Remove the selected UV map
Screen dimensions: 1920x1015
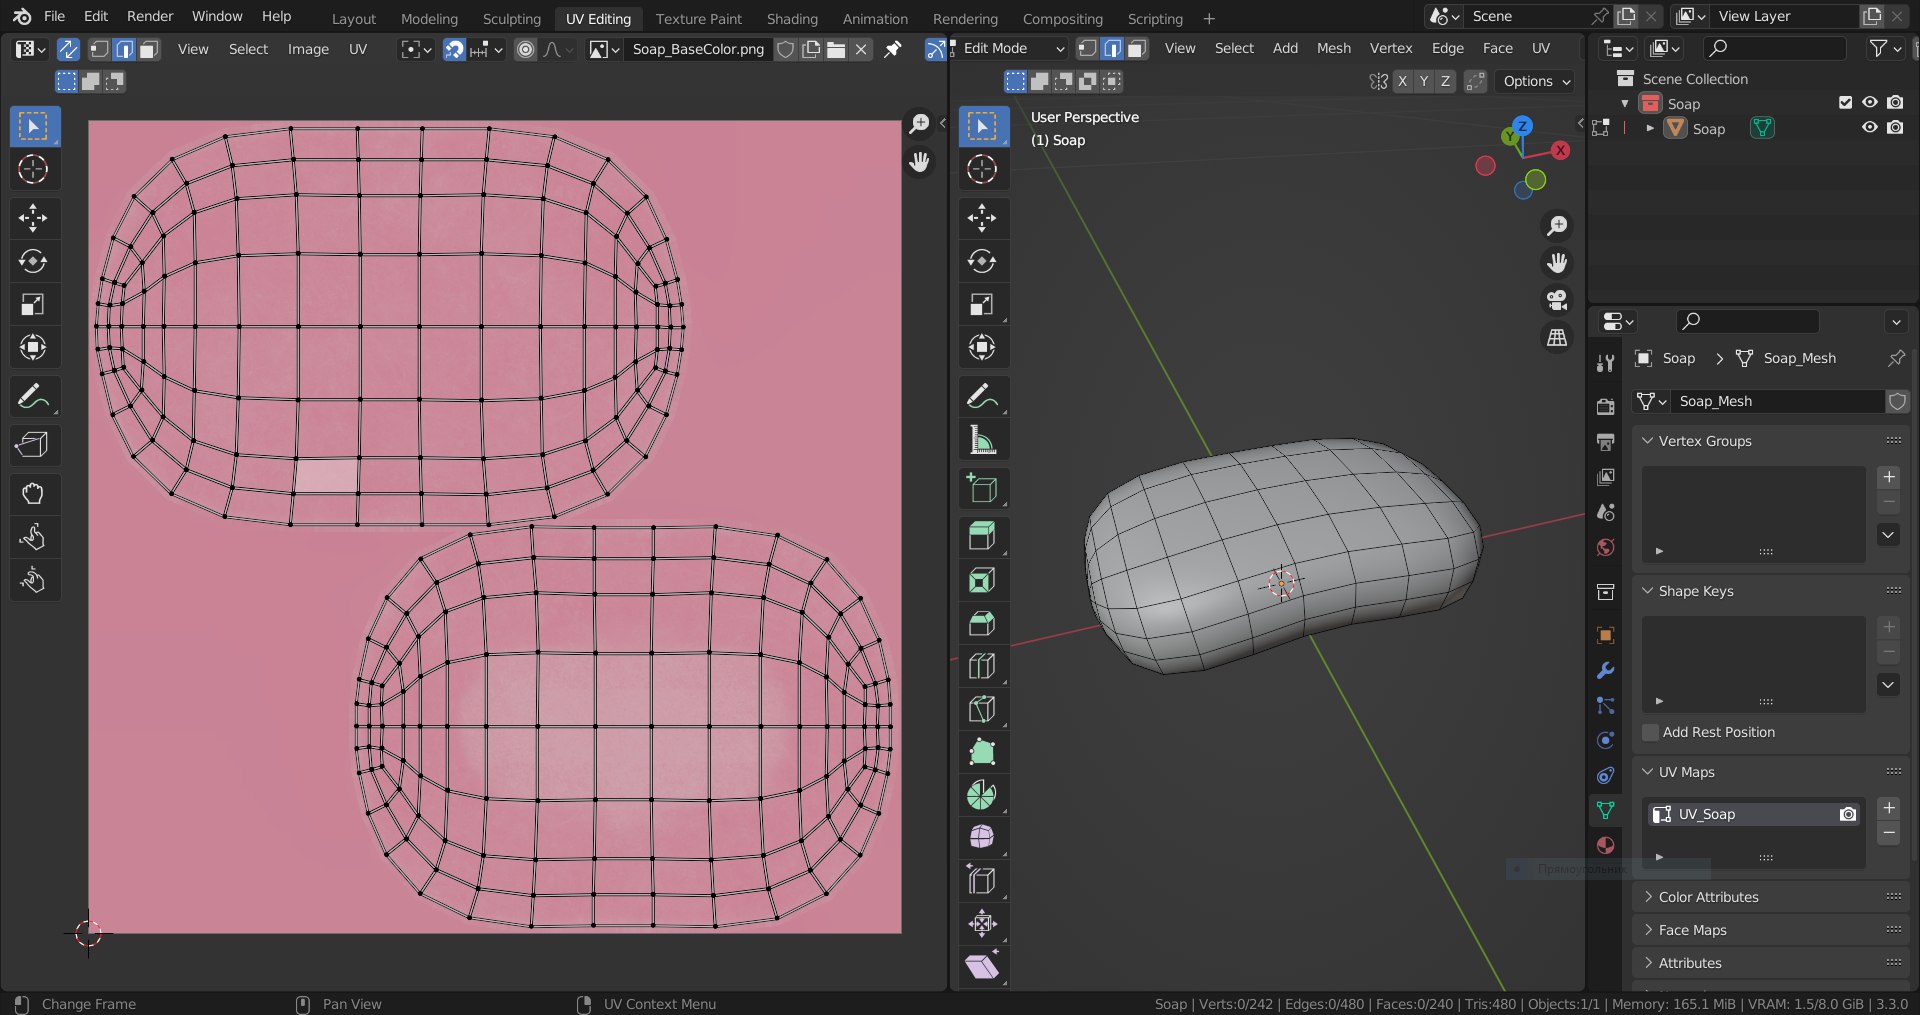[x=1889, y=832]
